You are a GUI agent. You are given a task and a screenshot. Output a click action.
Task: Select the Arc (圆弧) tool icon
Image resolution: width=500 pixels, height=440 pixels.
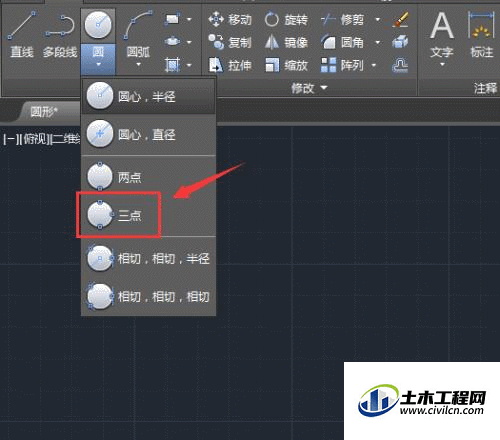click(x=138, y=26)
